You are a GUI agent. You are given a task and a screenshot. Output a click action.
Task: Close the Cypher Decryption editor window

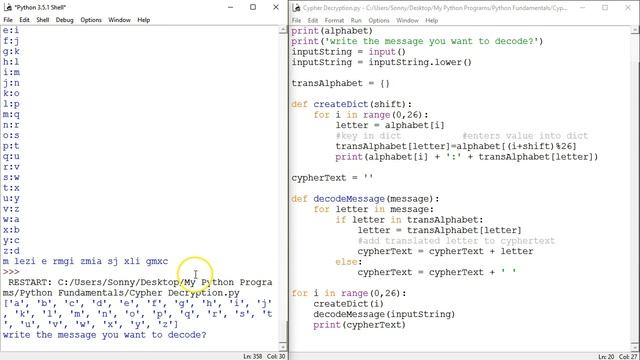point(628,7)
